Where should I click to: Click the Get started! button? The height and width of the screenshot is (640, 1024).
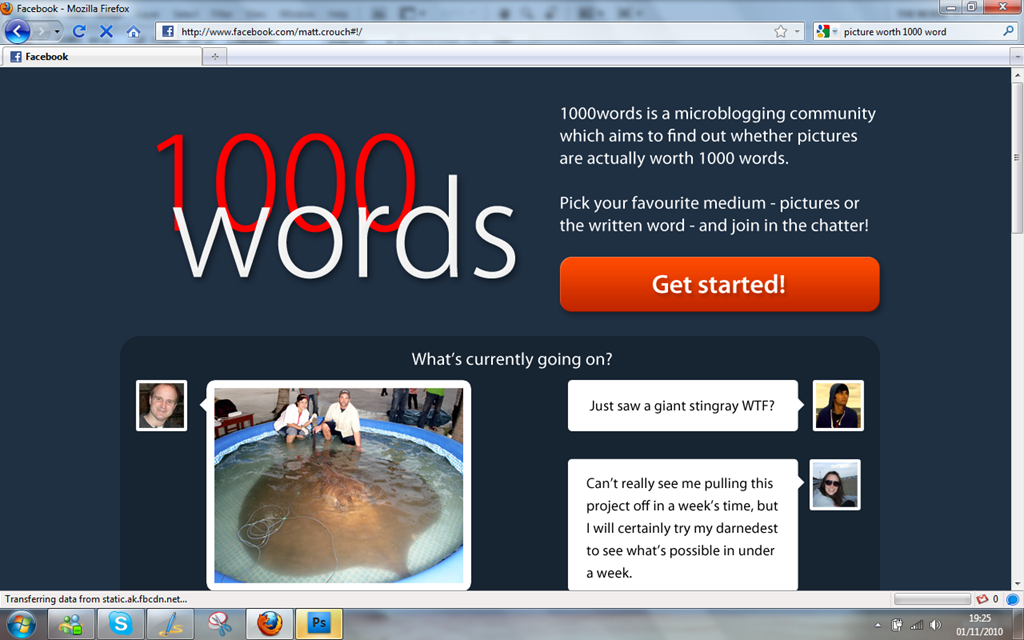click(x=719, y=284)
